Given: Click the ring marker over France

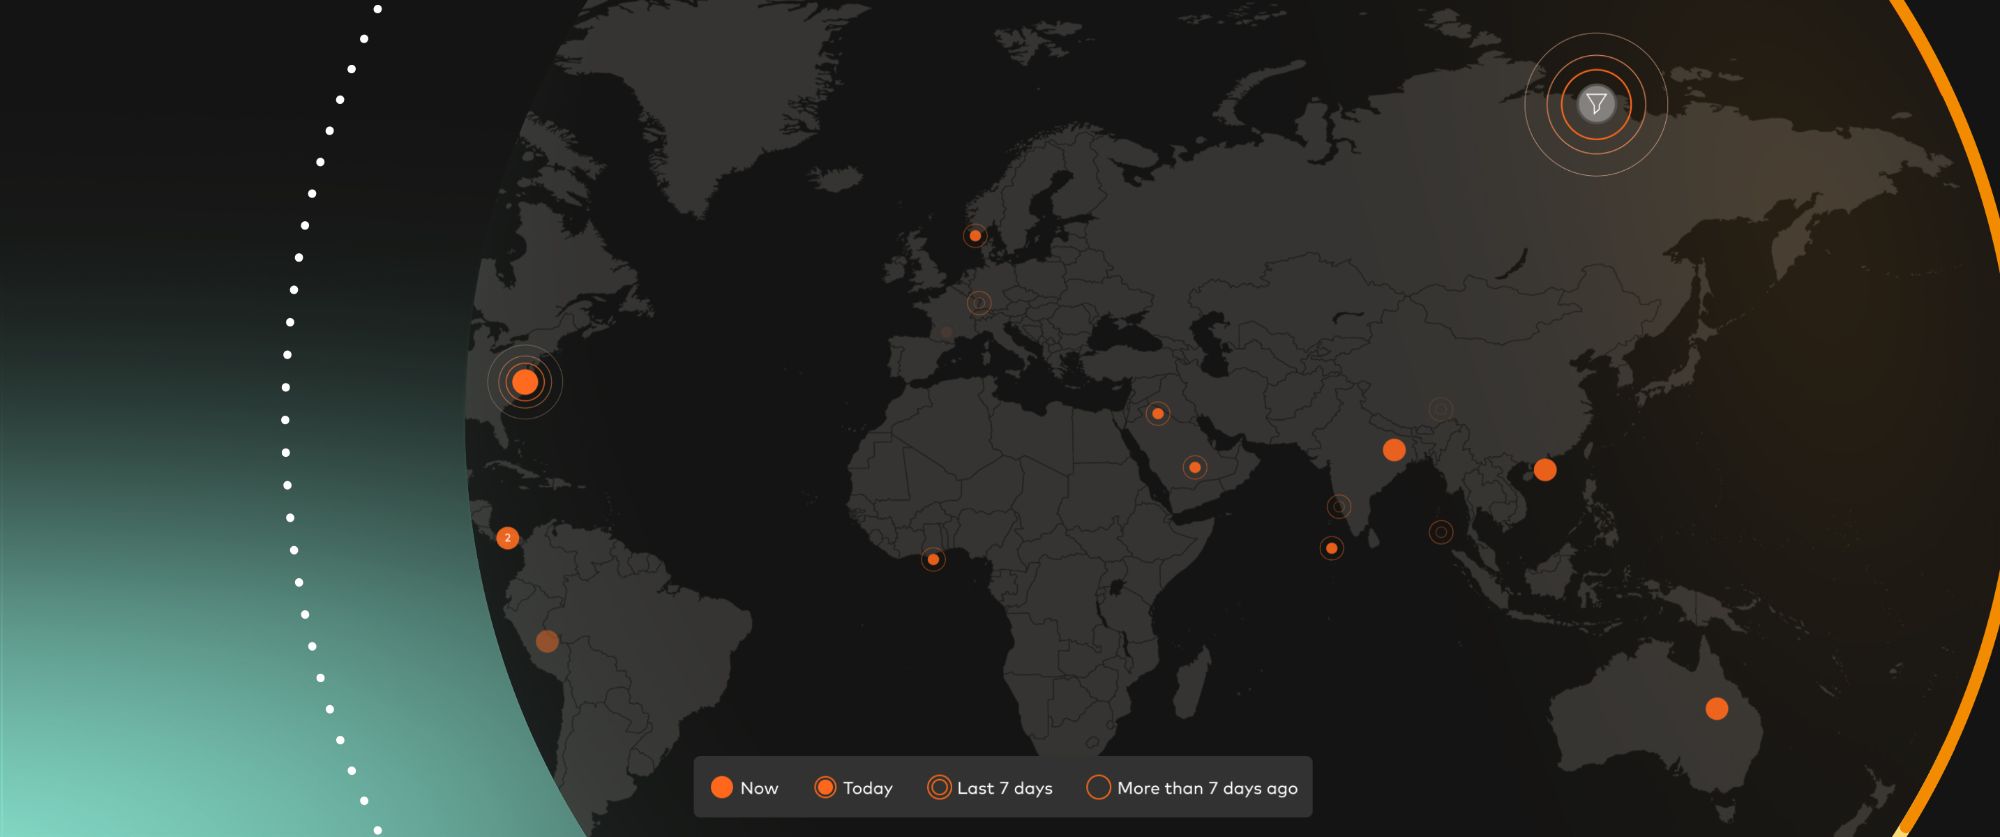Looking at the screenshot, I should (979, 302).
